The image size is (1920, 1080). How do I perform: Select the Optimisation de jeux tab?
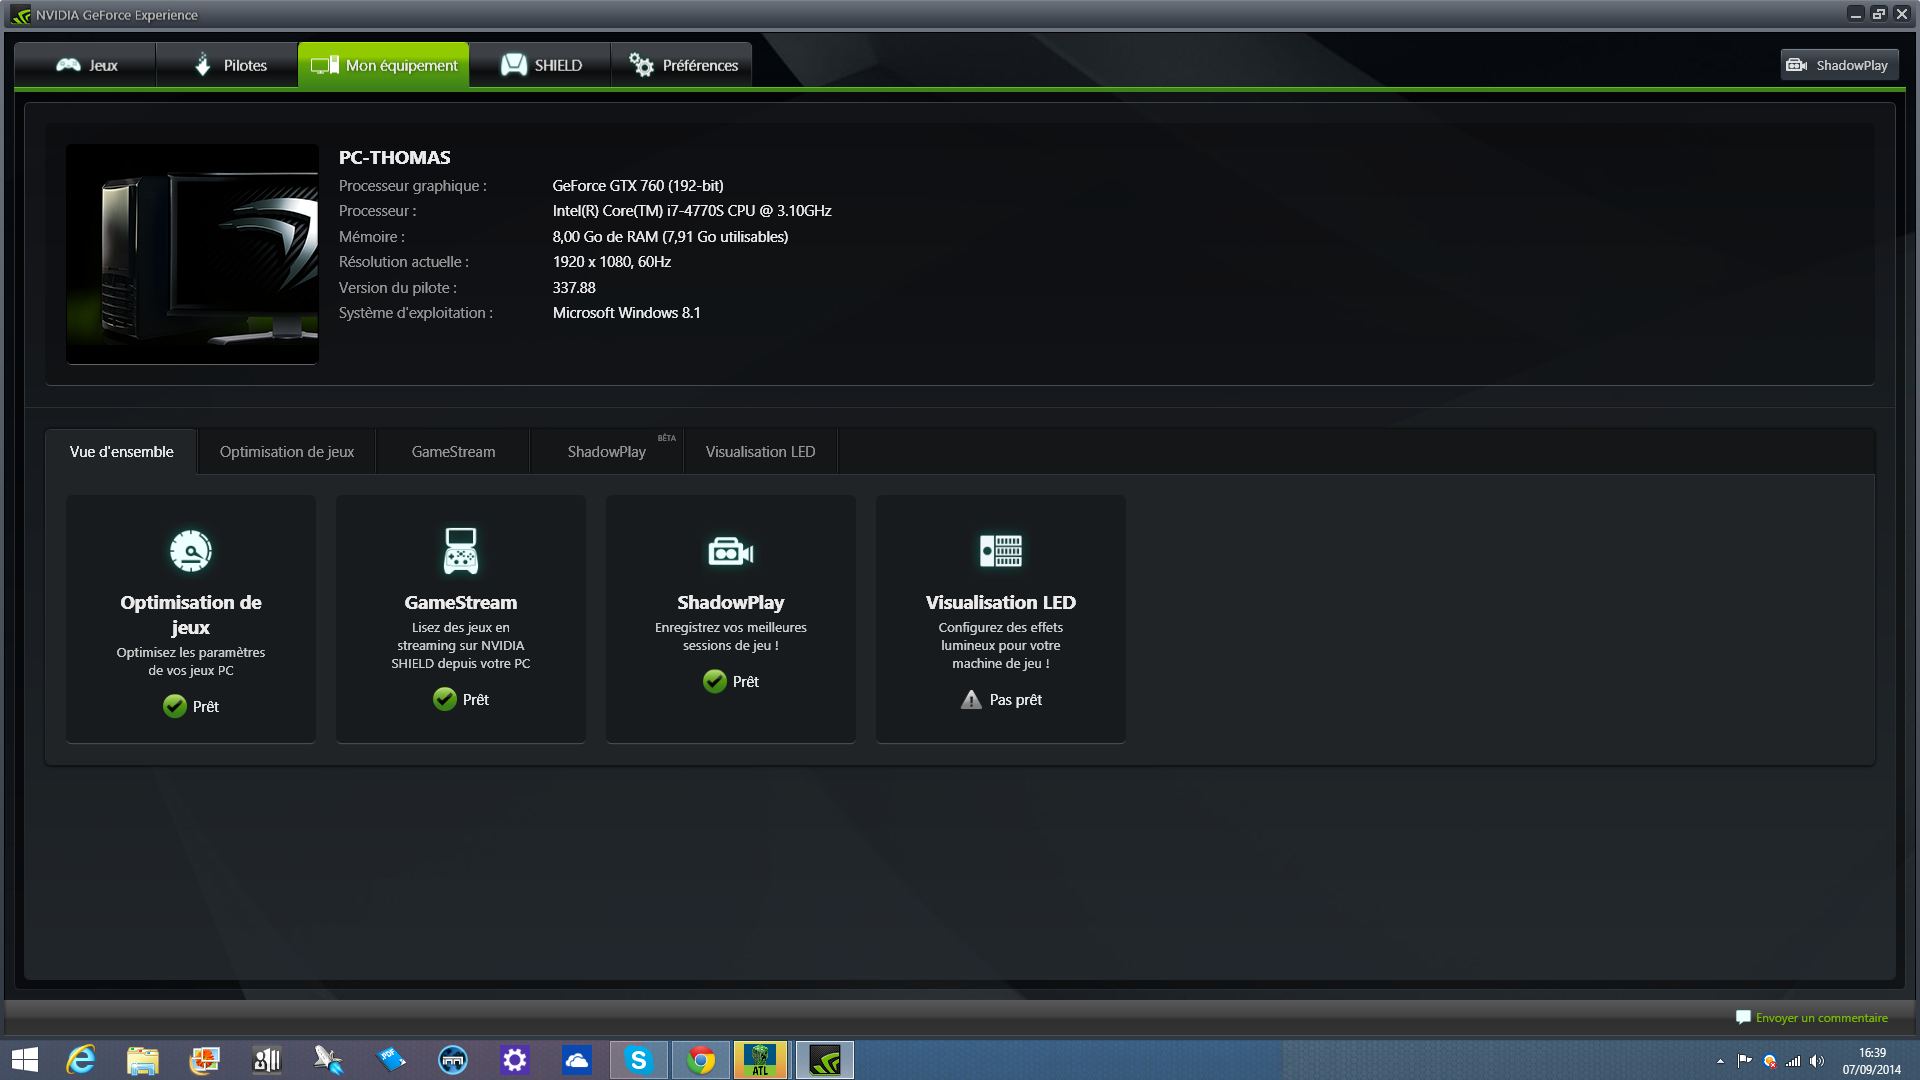pos(286,451)
